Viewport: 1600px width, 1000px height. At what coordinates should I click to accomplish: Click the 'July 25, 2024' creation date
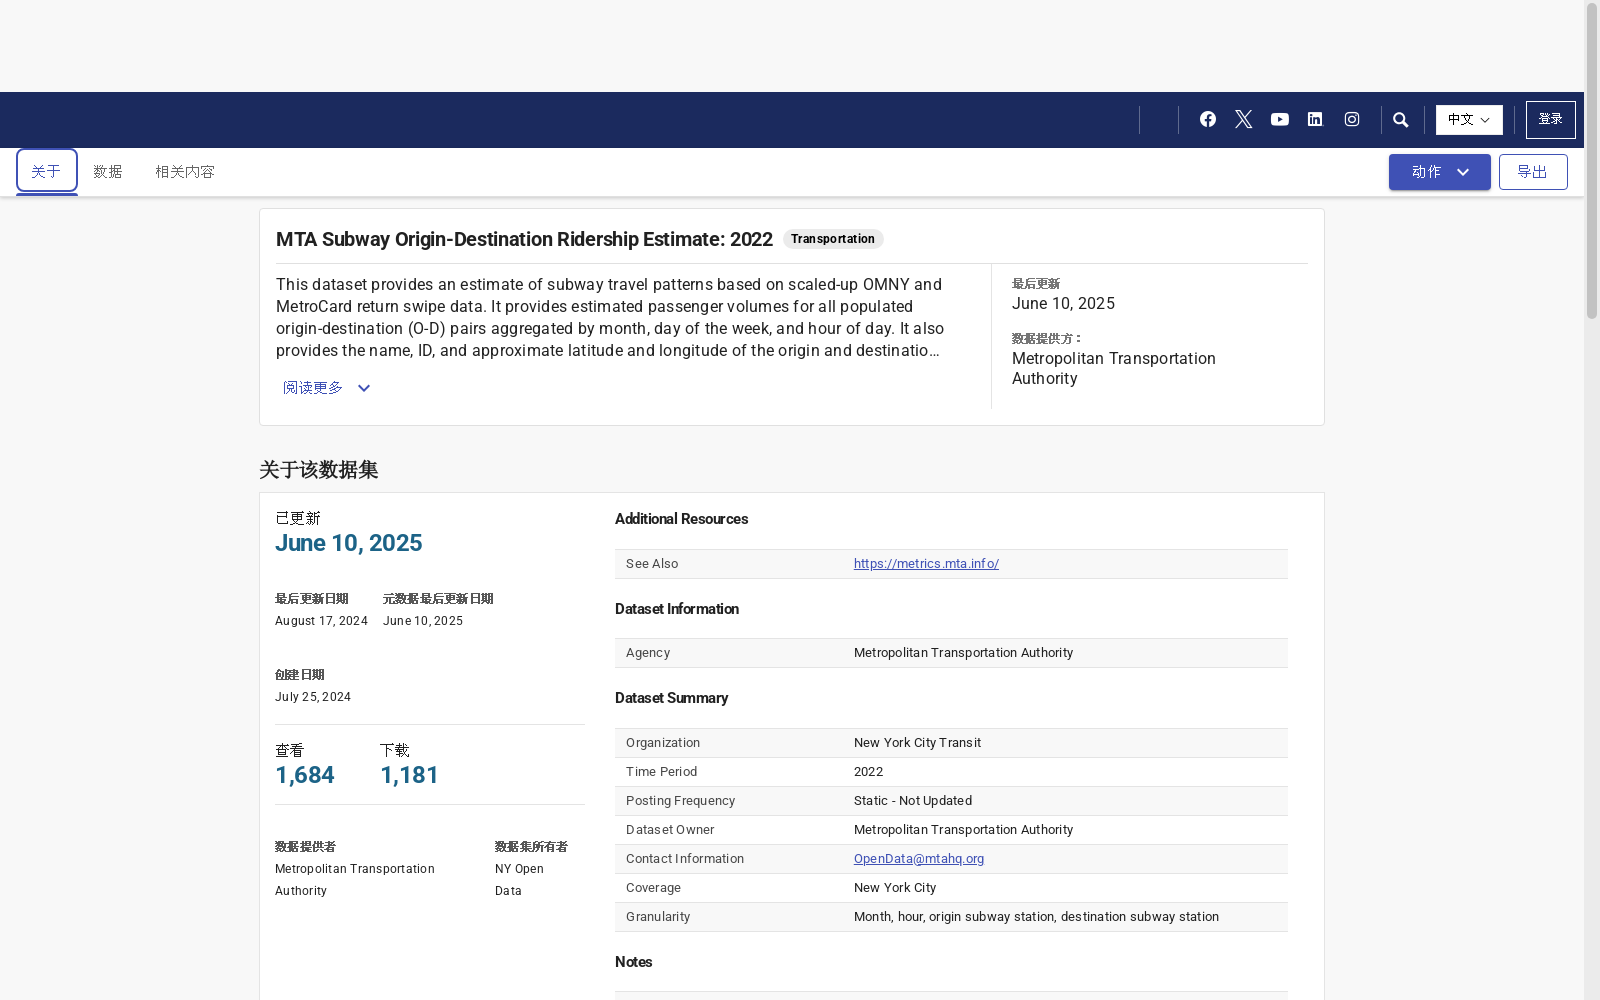(313, 697)
